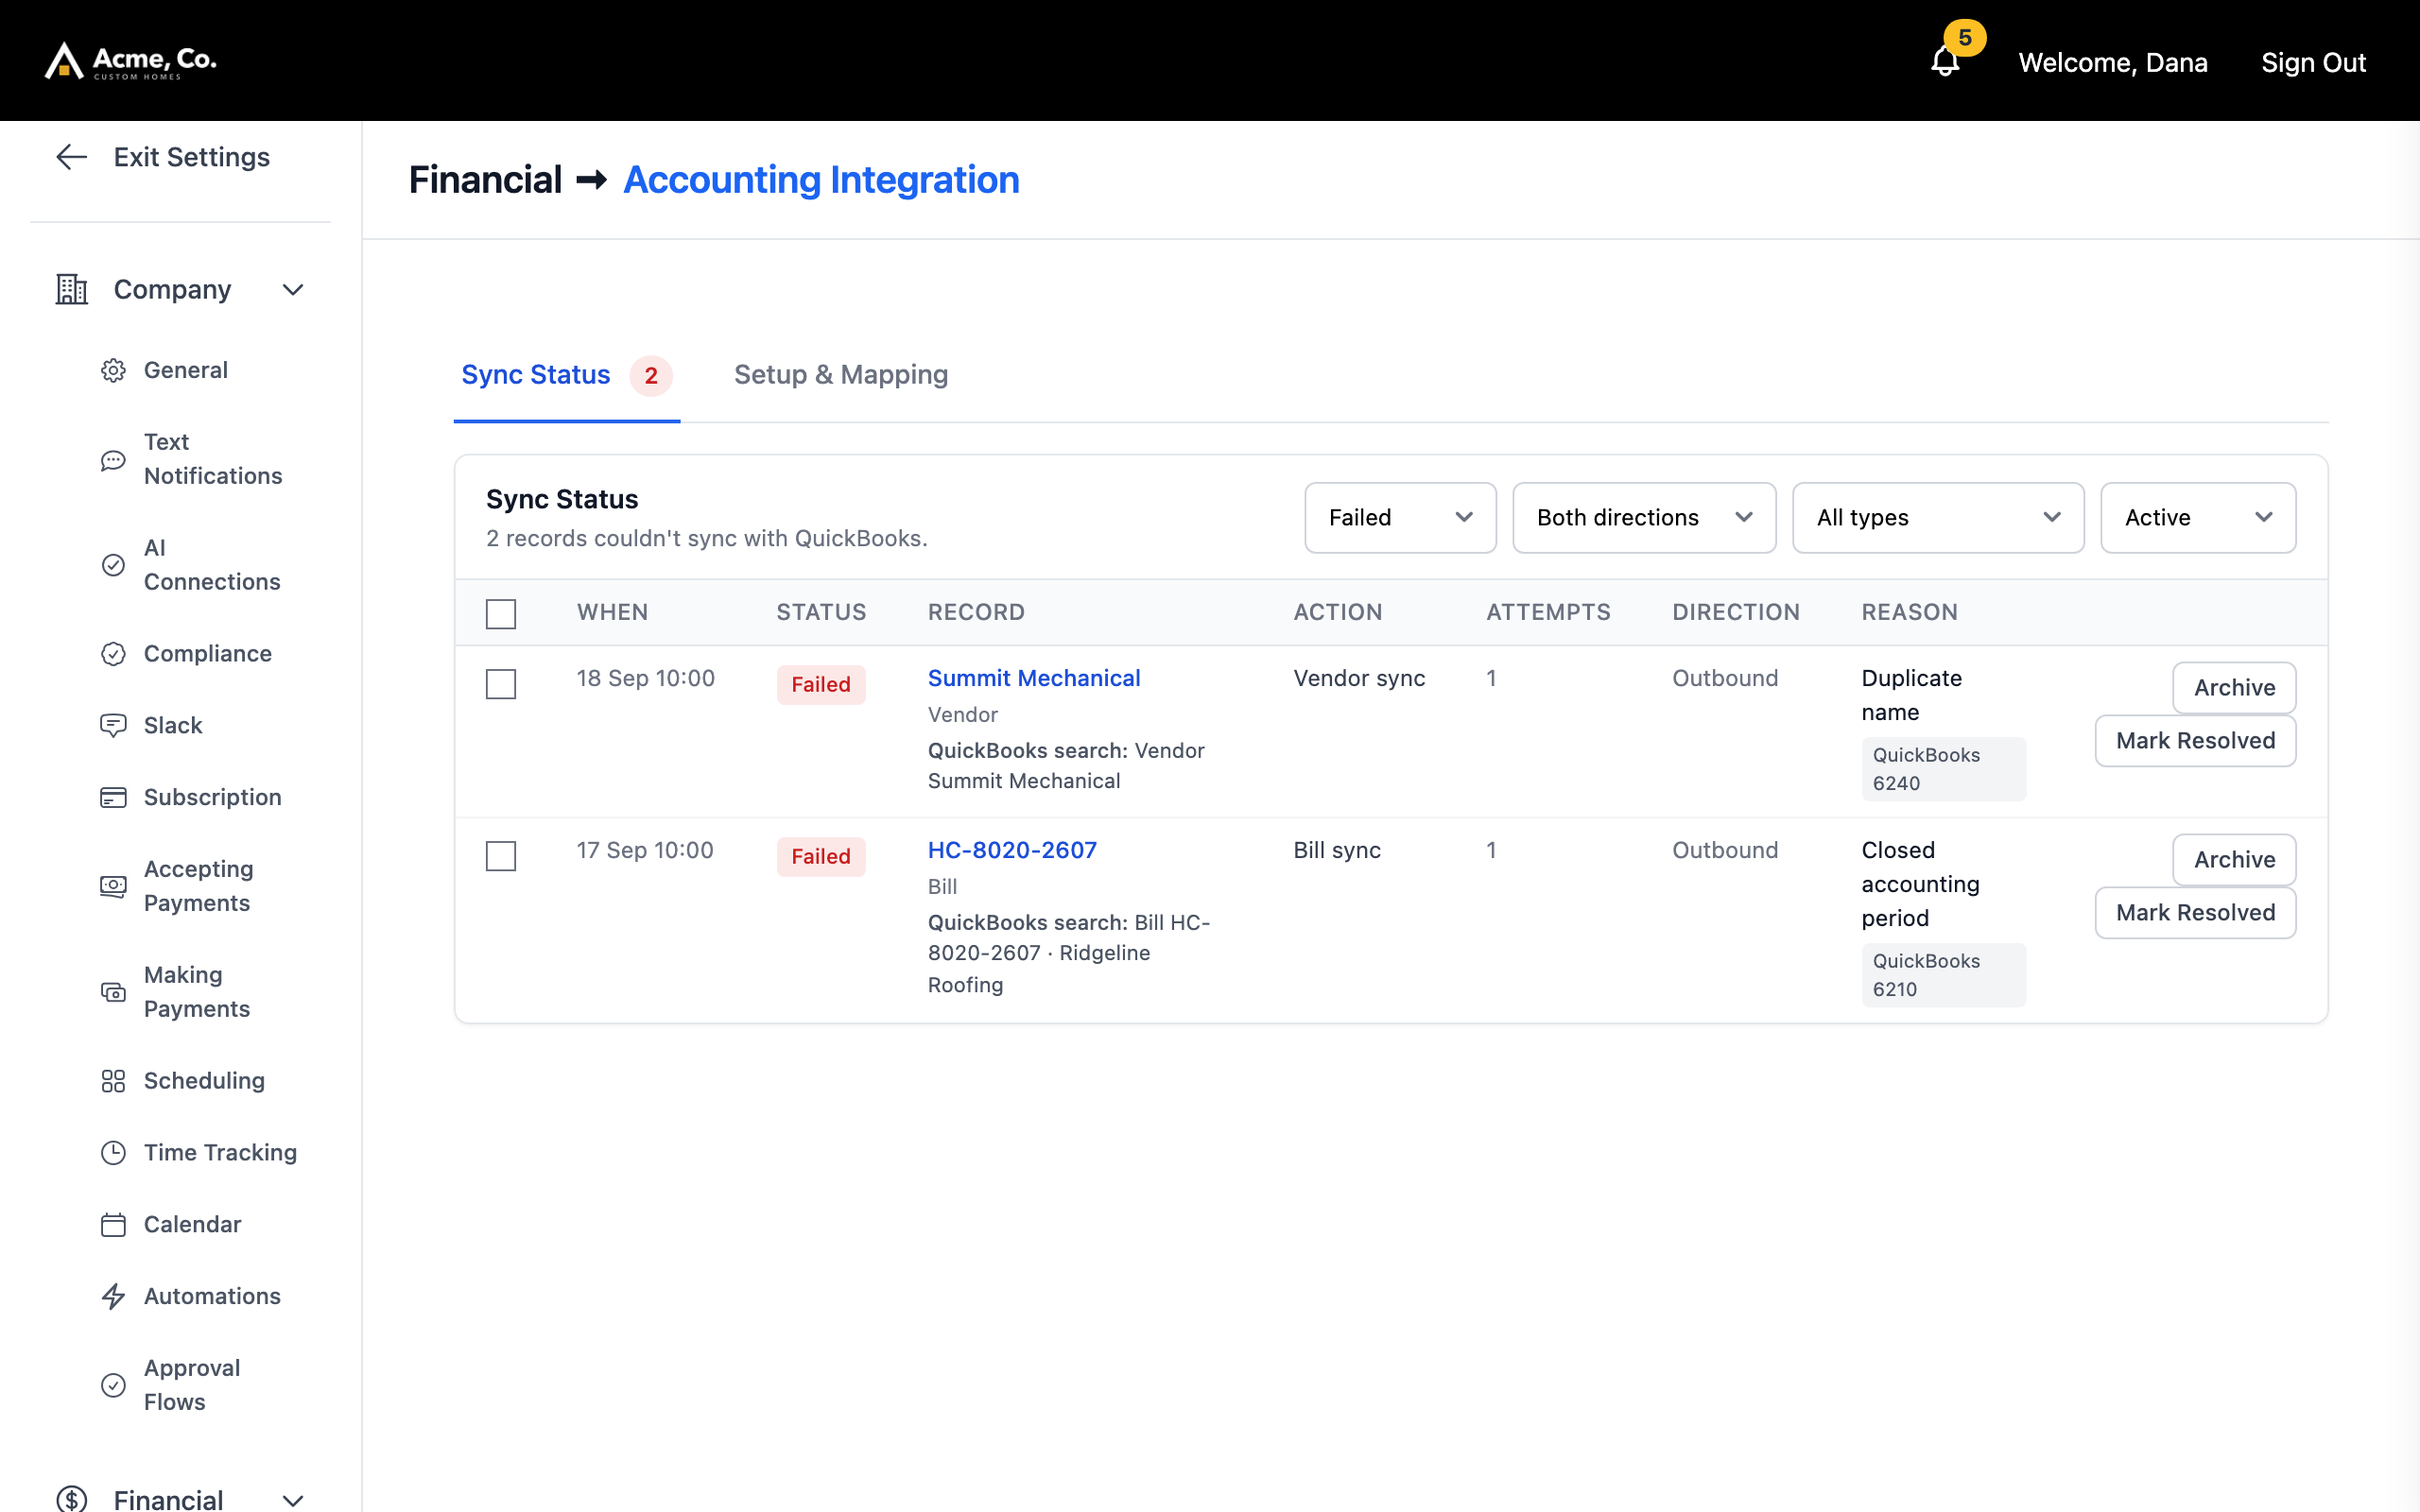Screen dimensions: 2420x1512
Task: Click the Time Tracking clock icon
Action: pyautogui.click(x=113, y=1153)
